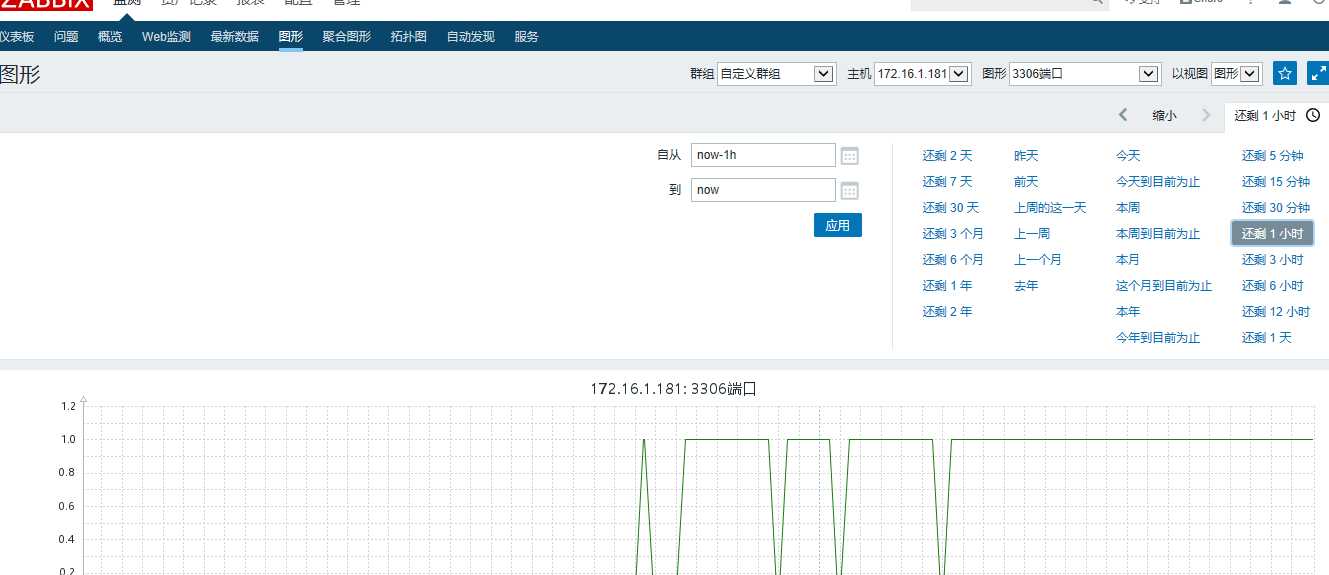Select 上一个月 time range
This screenshot has width=1329, height=575.
point(1038,260)
